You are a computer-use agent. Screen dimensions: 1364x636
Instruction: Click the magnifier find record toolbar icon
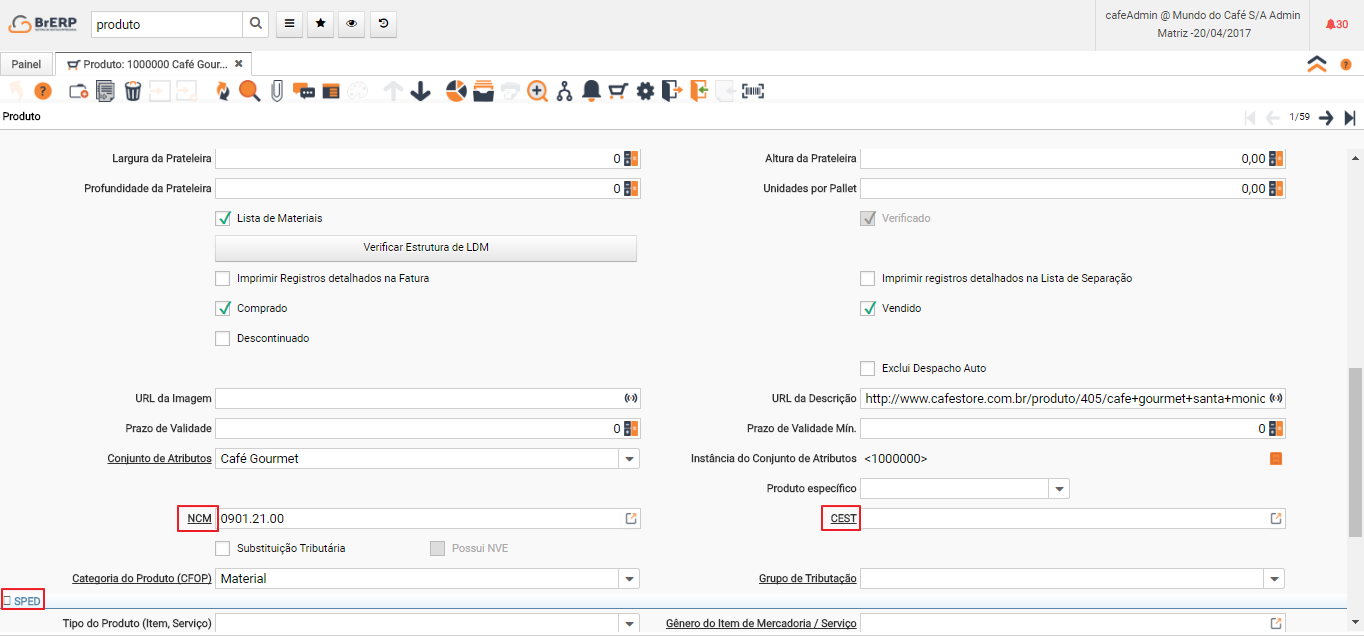[250, 91]
